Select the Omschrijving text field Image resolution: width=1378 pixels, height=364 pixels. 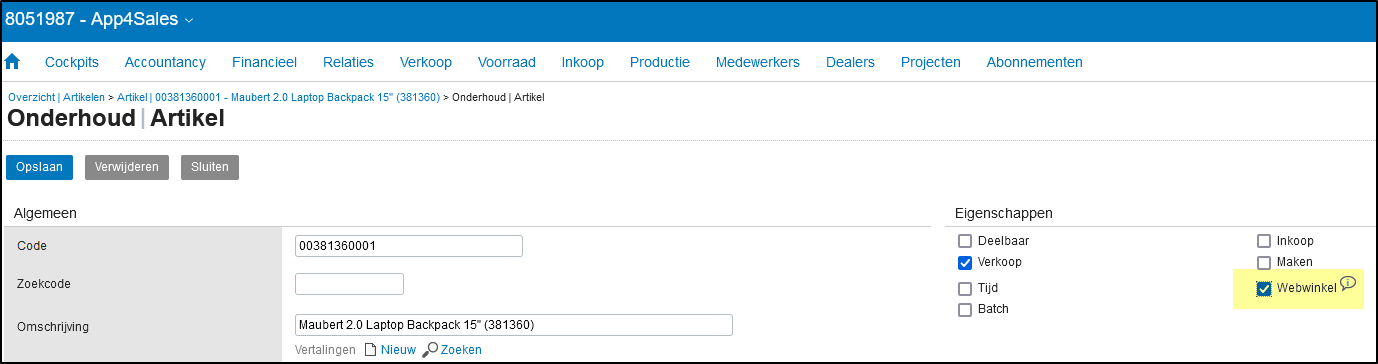tap(514, 325)
